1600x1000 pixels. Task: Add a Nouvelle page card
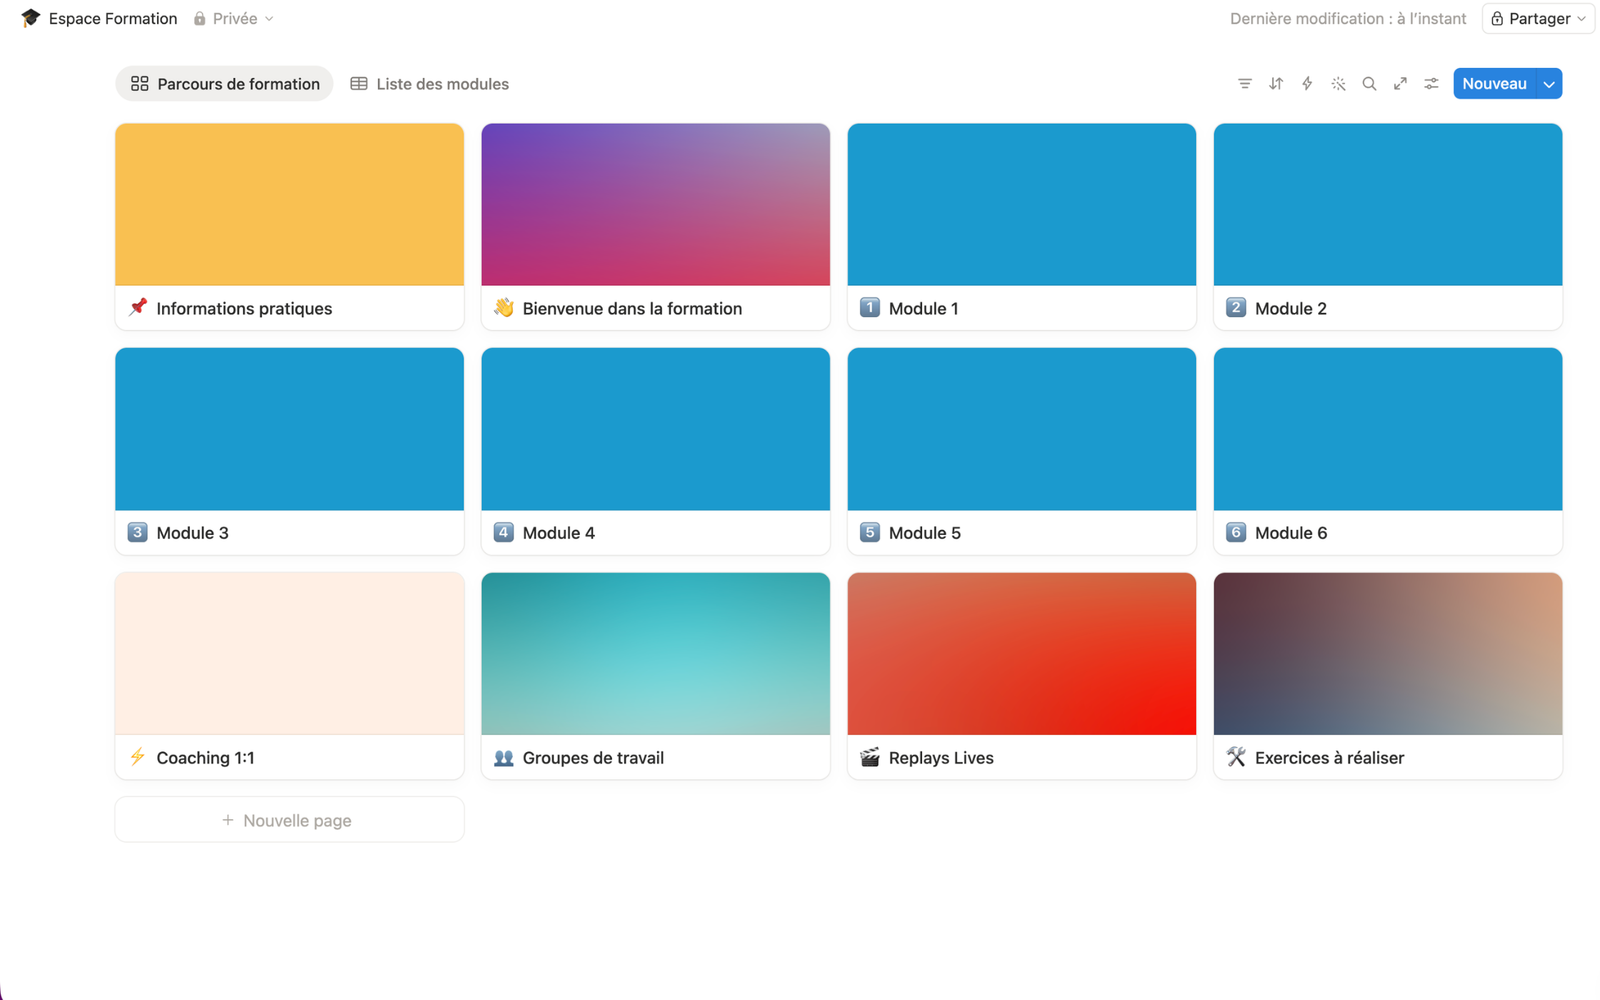[x=289, y=820]
